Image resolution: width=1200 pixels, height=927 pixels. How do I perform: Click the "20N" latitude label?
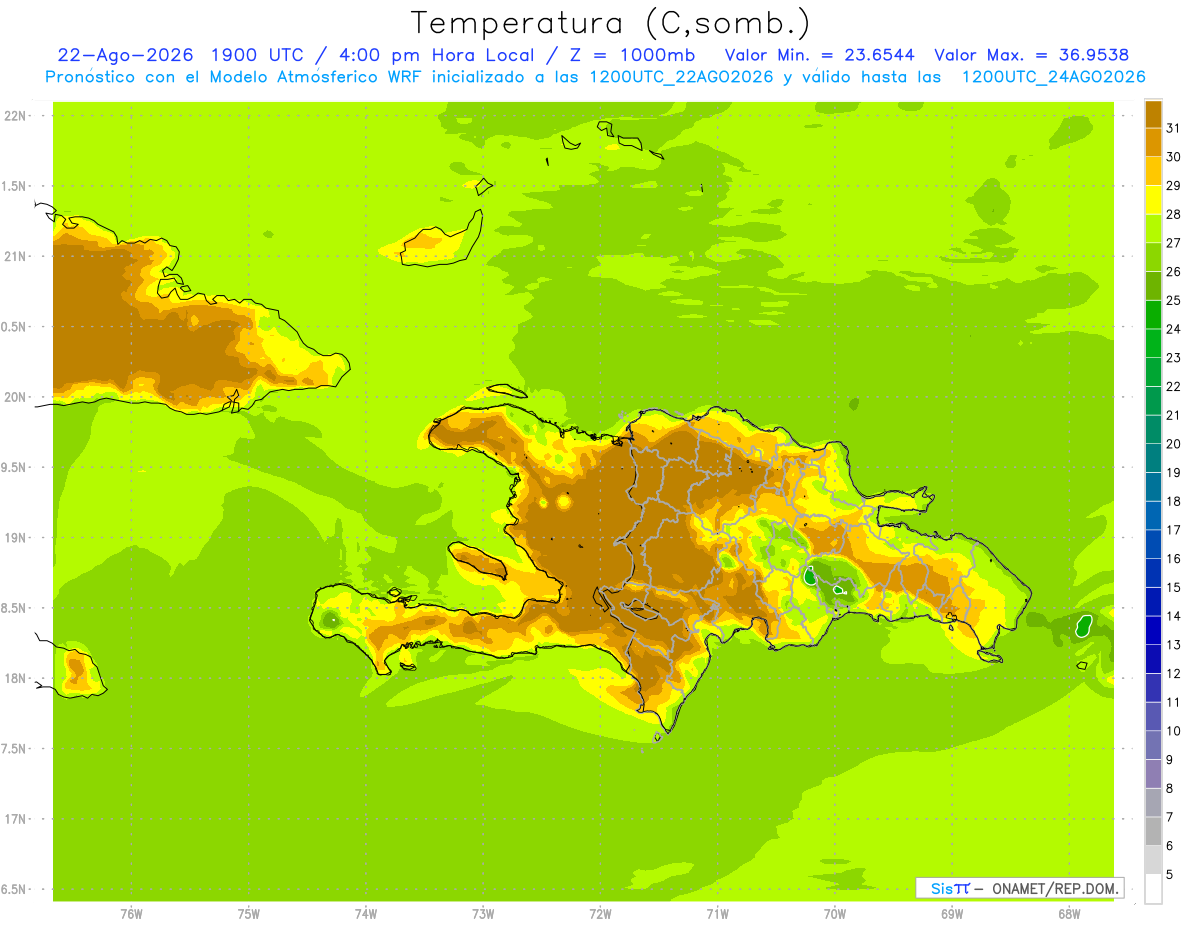[15, 397]
